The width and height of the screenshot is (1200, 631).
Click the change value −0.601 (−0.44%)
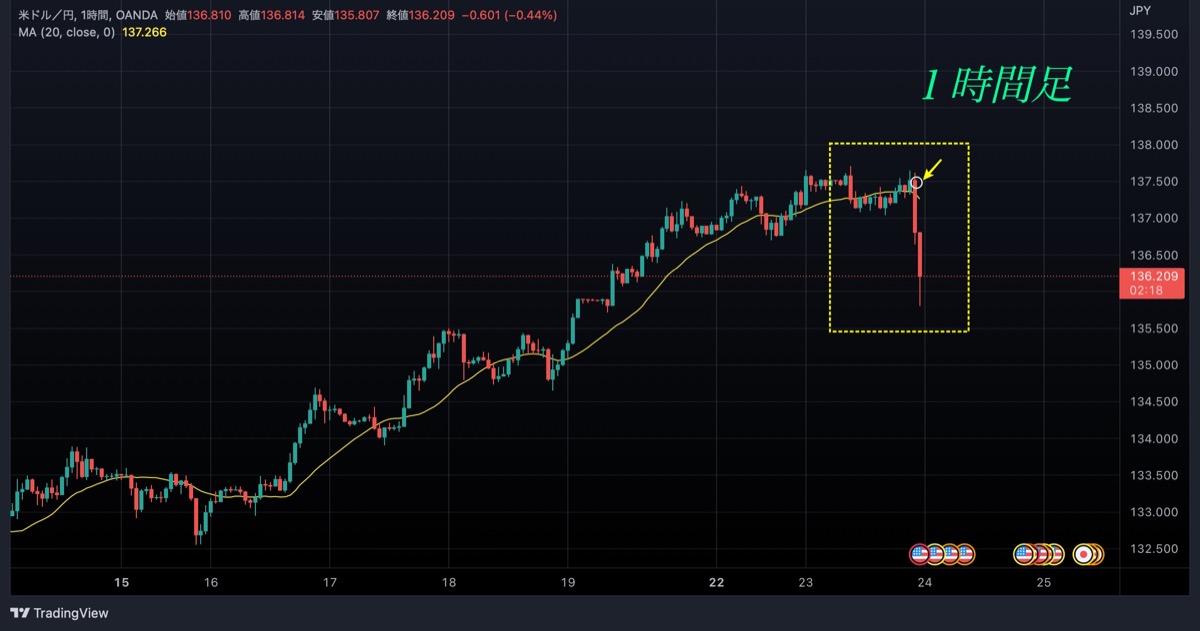(x=507, y=16)
